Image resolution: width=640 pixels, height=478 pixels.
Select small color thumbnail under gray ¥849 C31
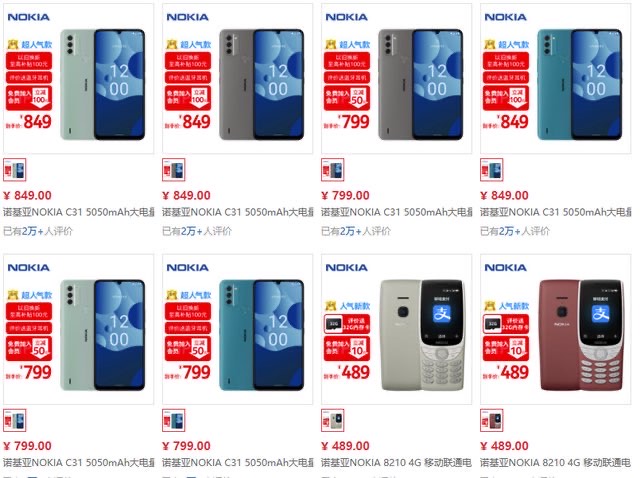[174, 169]
